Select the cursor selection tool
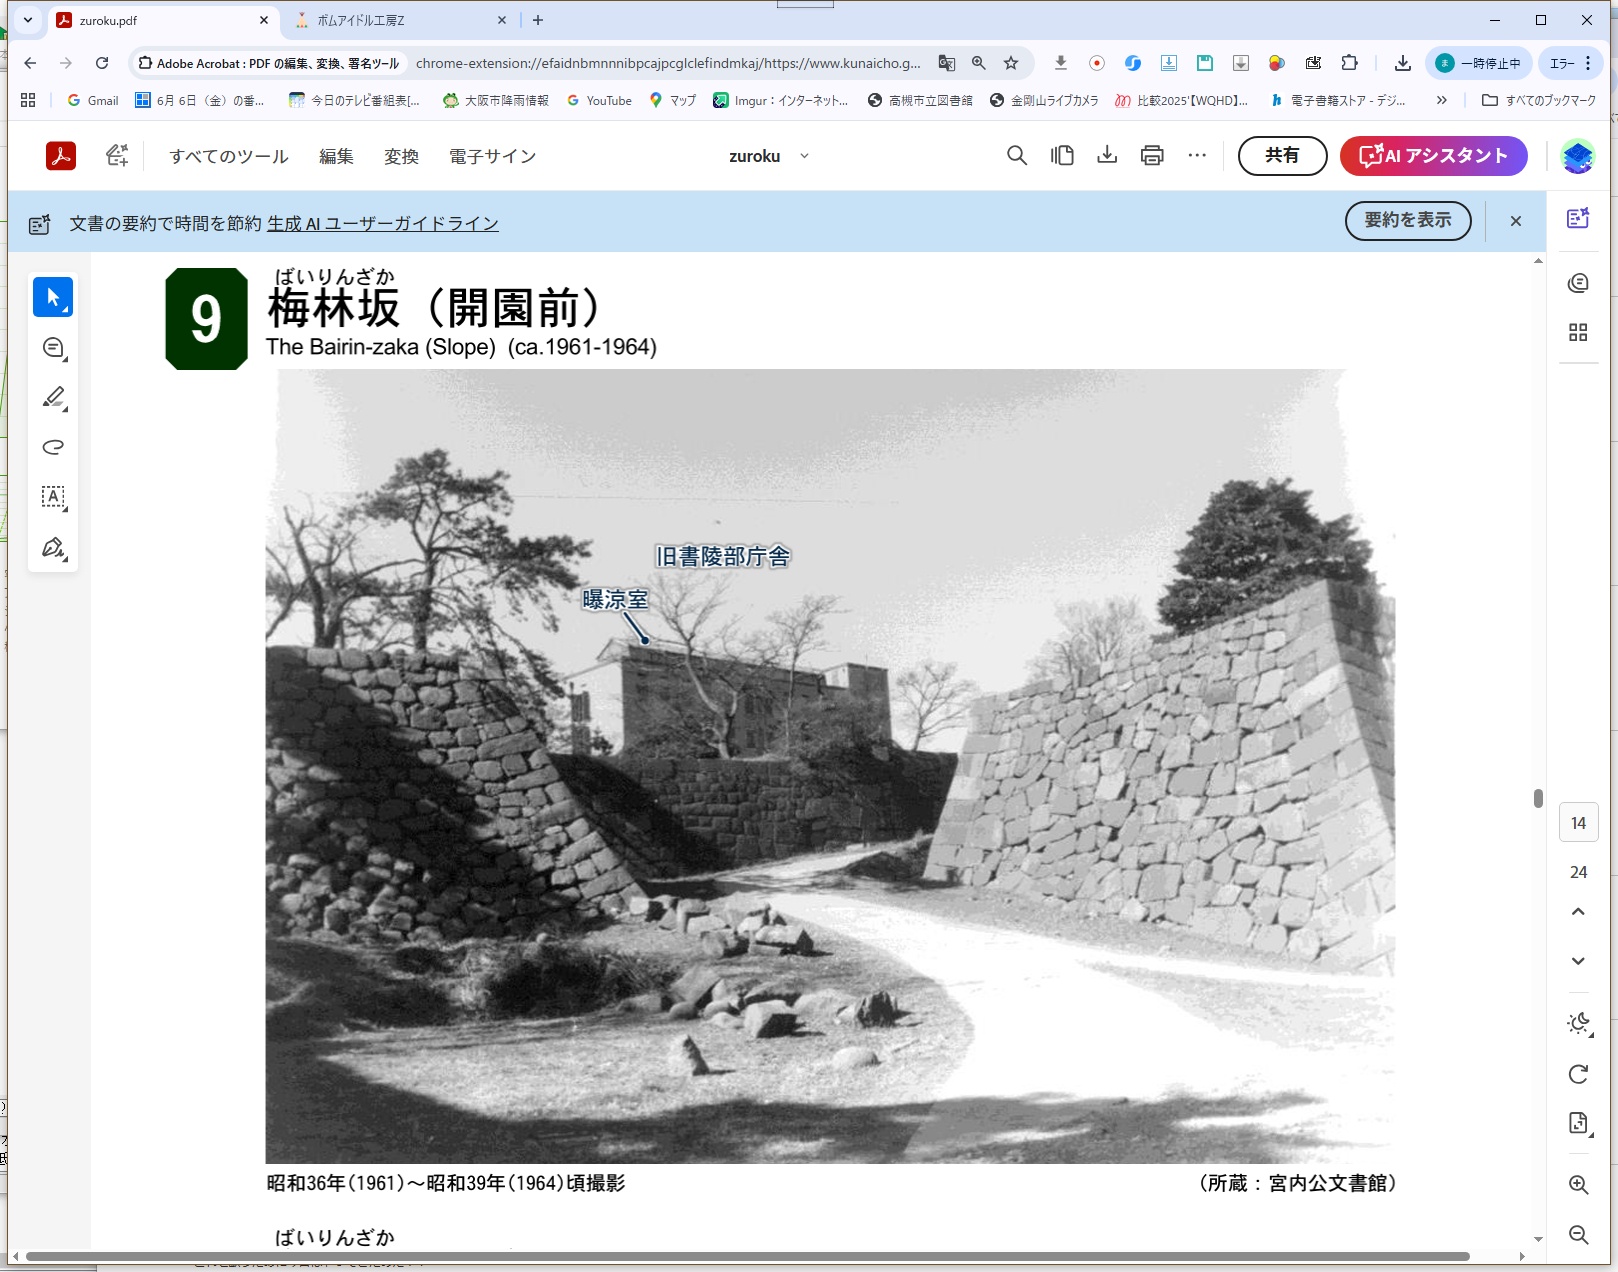The width and height of the screenshot is (1618, 1272). (x=53, y=297)
